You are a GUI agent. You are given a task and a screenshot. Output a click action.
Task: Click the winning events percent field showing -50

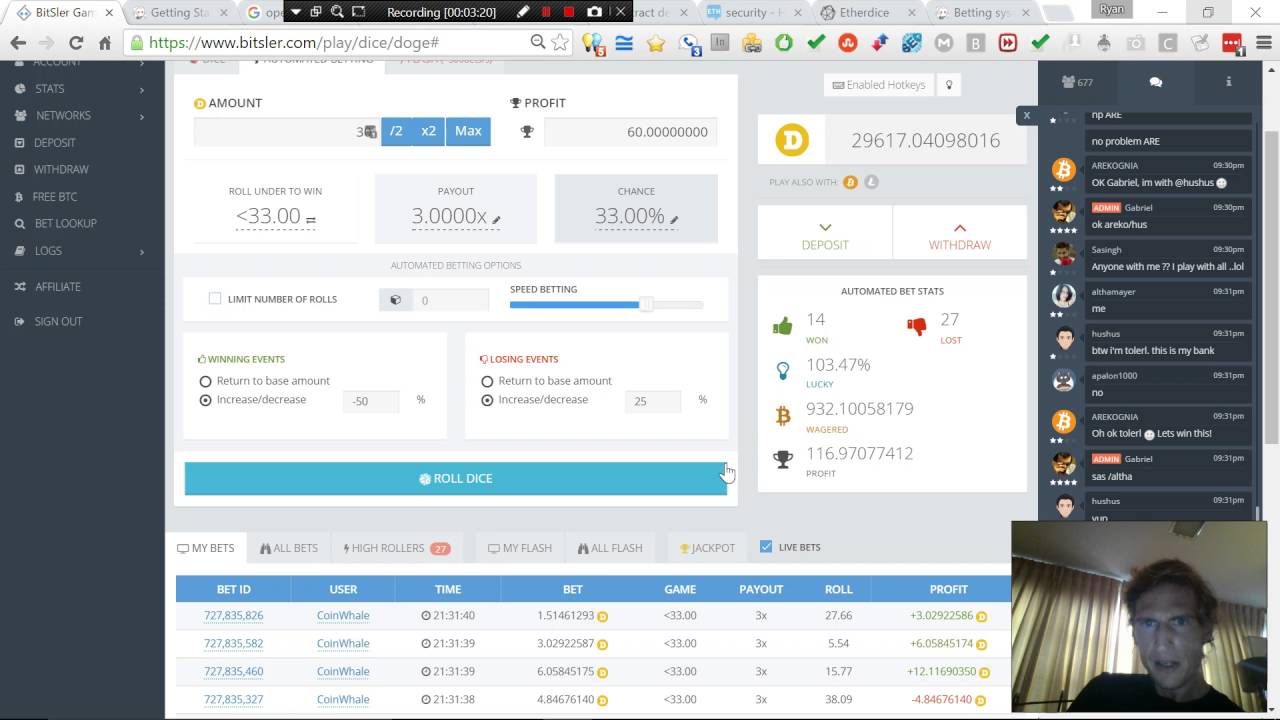(x=371, y=401)
